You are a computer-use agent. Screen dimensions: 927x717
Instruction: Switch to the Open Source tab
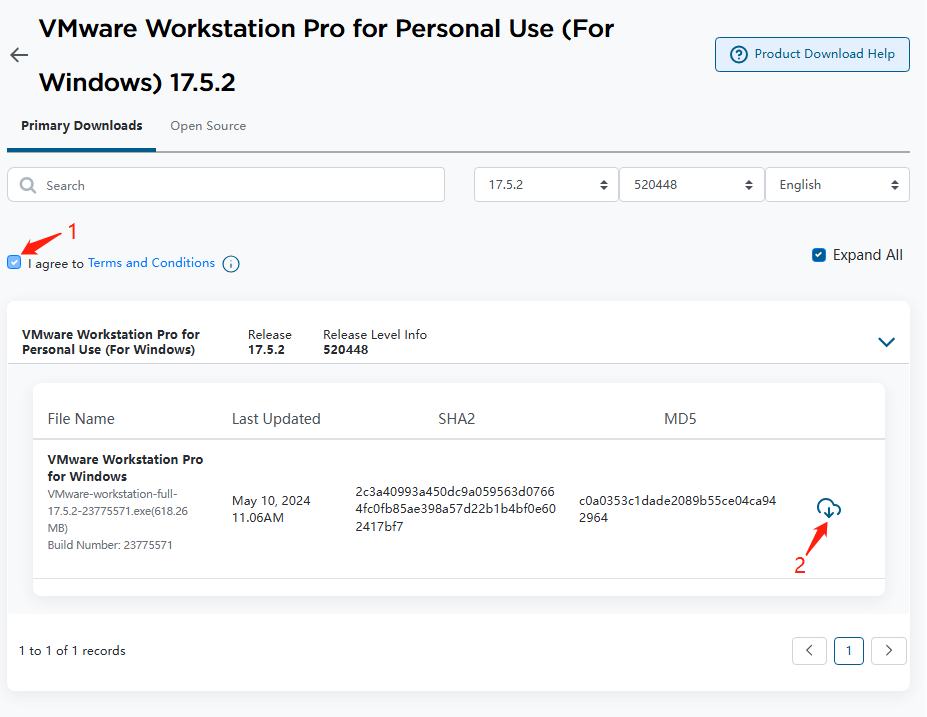208,125
